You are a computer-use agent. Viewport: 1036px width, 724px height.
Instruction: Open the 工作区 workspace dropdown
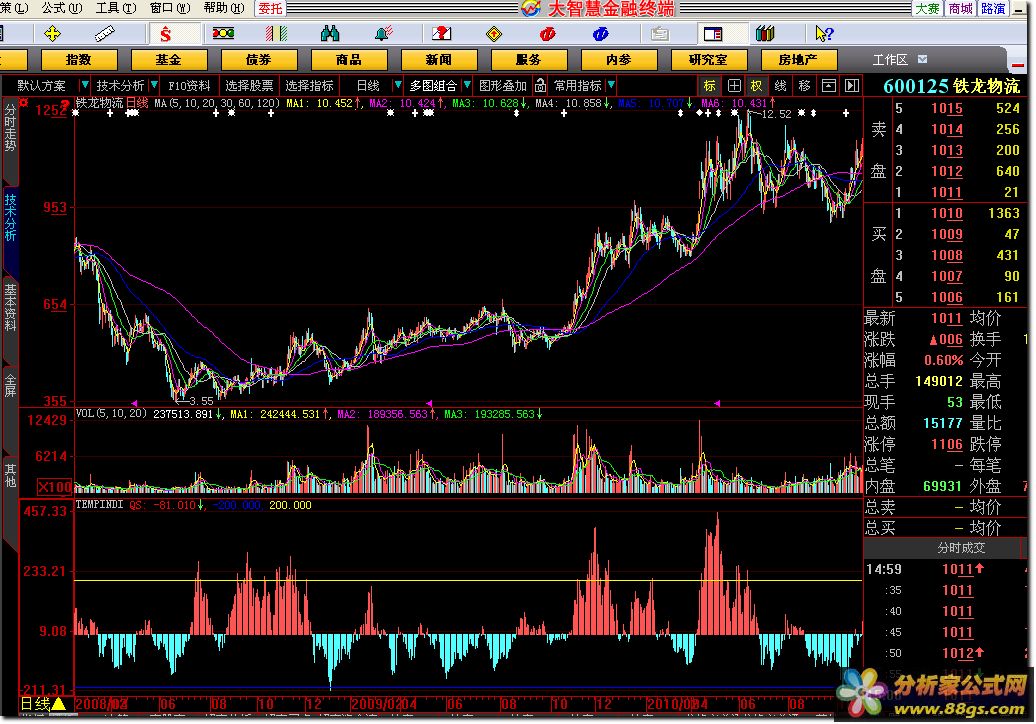click(x=922, y=59)
